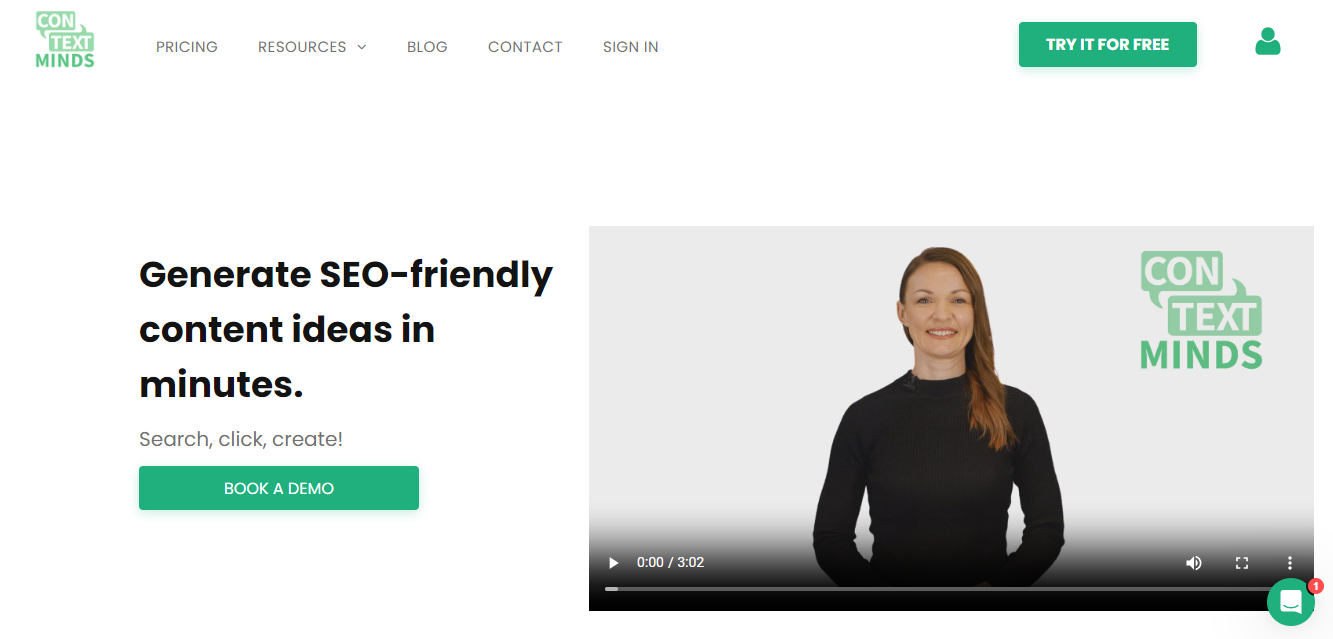1333x639 pixels.
Task: Enter fullscreen mode on the video
Action: pyautogui.click(x=1242, y=563)
